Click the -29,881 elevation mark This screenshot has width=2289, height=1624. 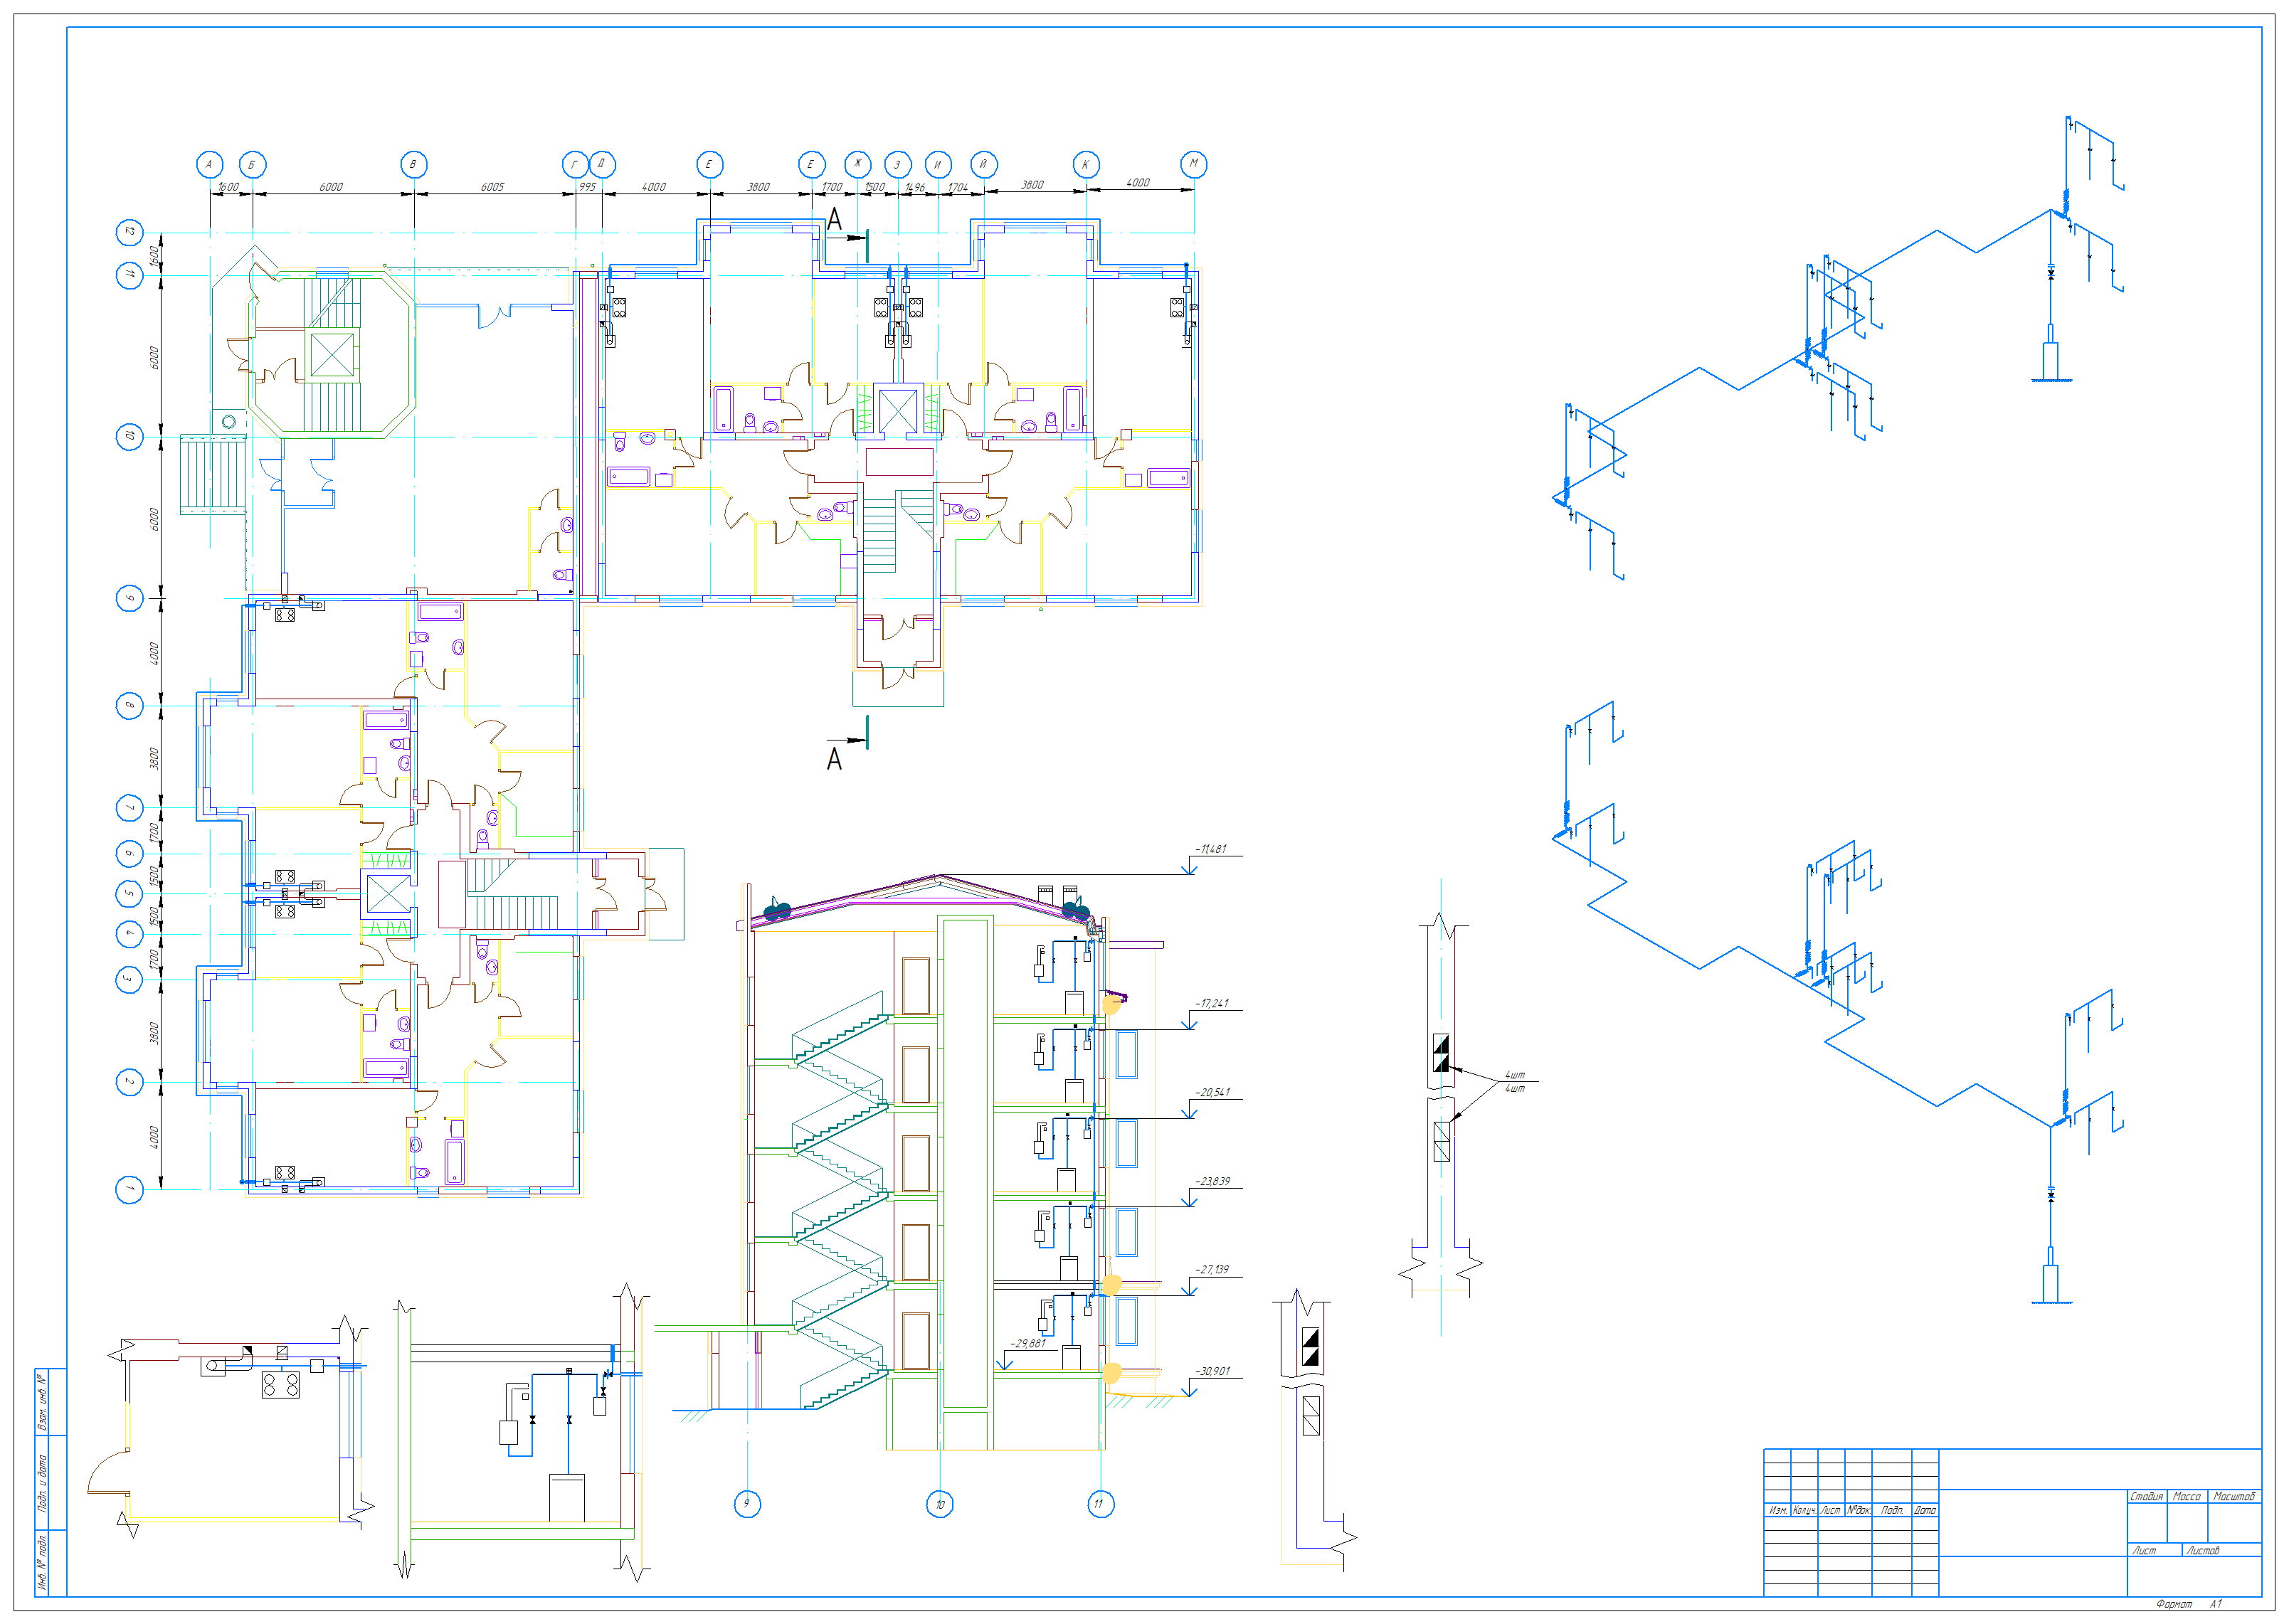(1028, 1344)
